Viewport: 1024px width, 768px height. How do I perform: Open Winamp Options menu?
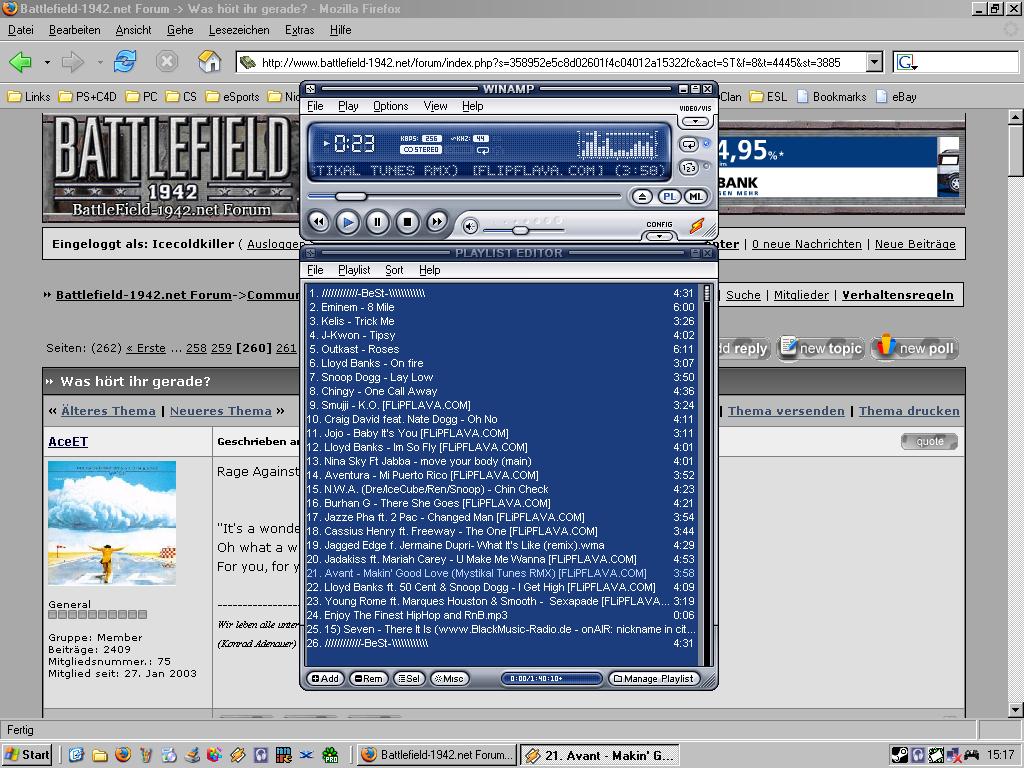(x=391, y=106)
